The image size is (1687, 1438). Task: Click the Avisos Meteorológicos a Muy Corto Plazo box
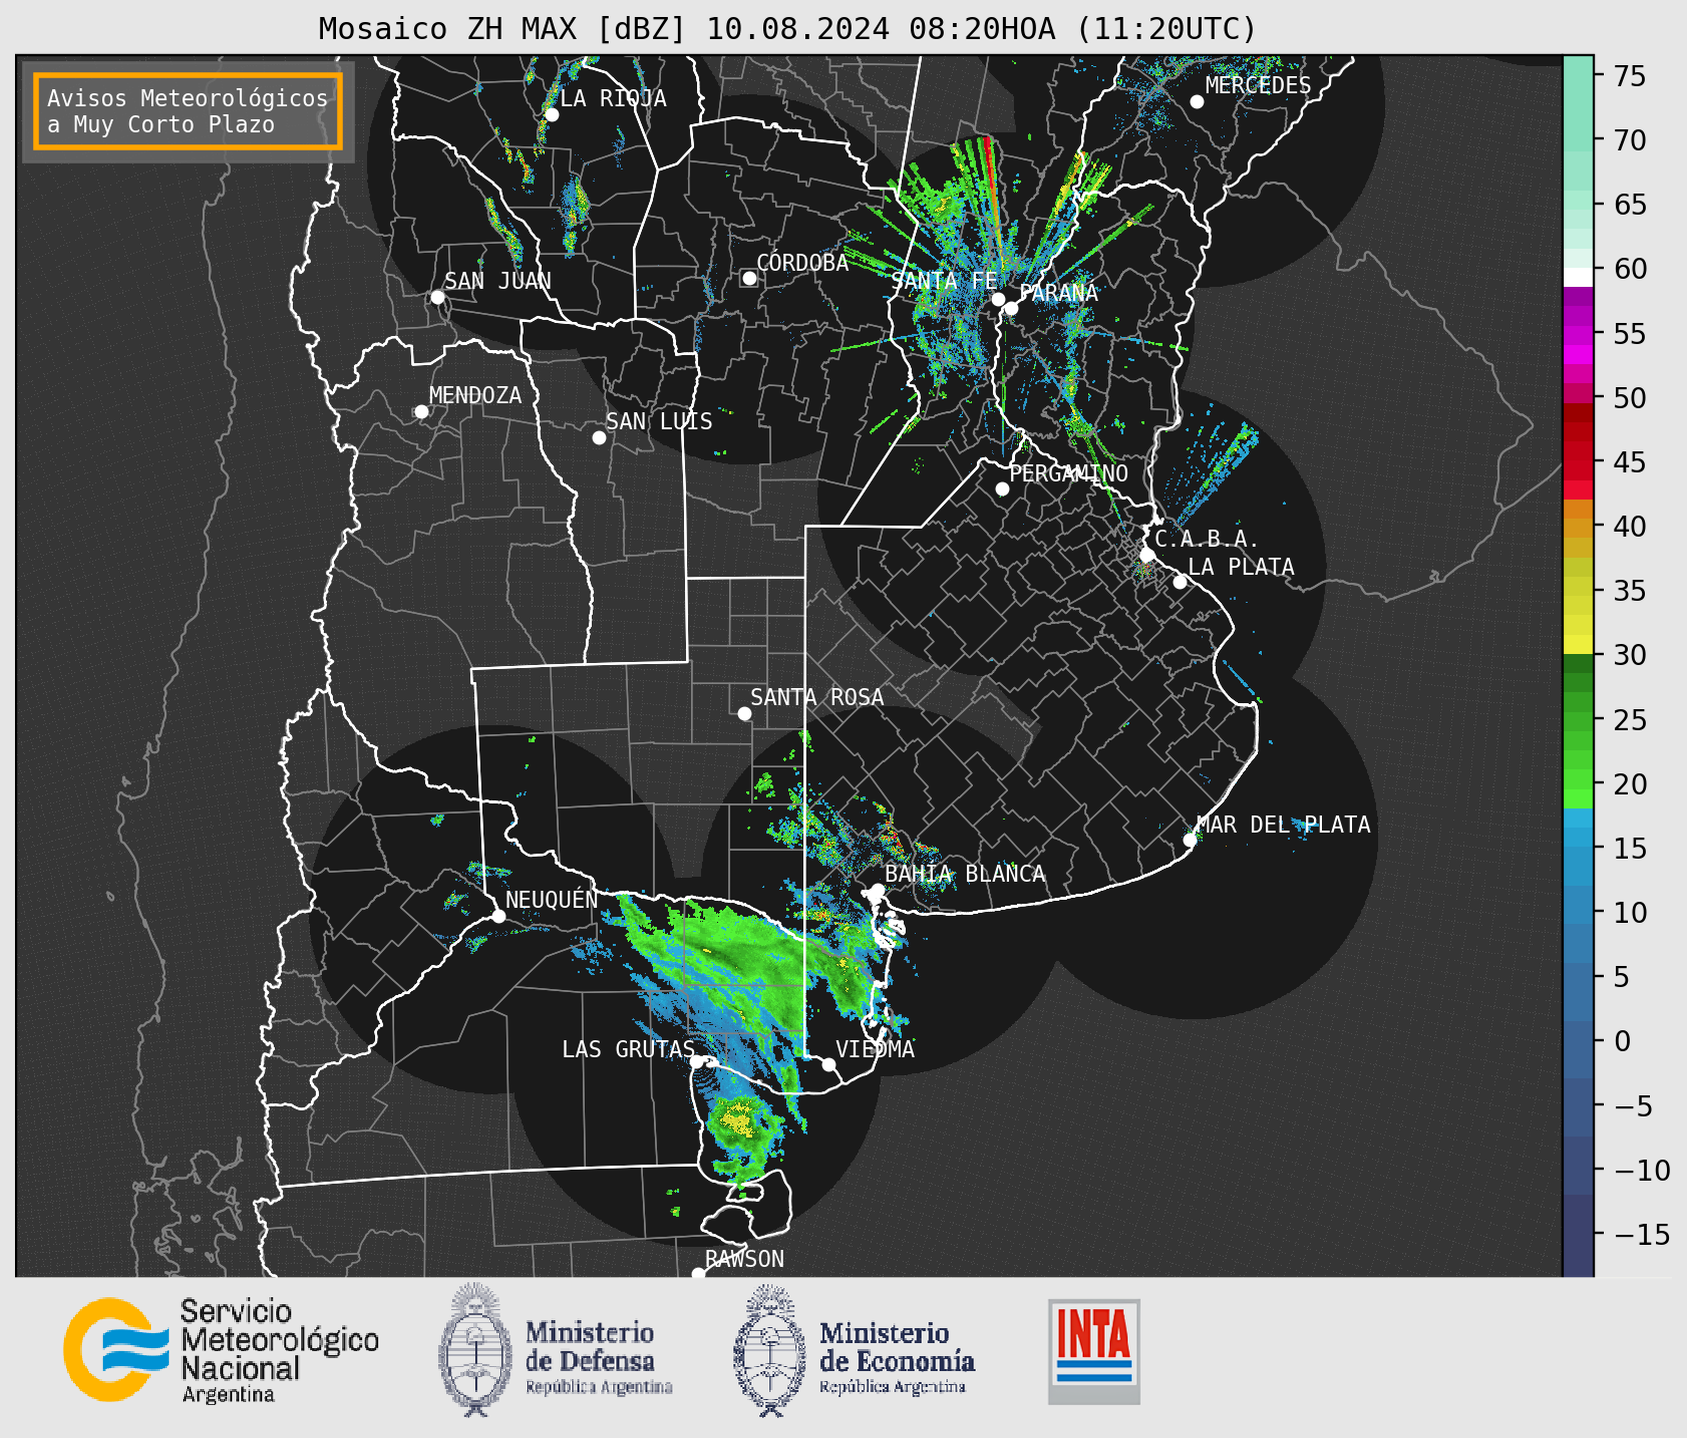point(188,111)
